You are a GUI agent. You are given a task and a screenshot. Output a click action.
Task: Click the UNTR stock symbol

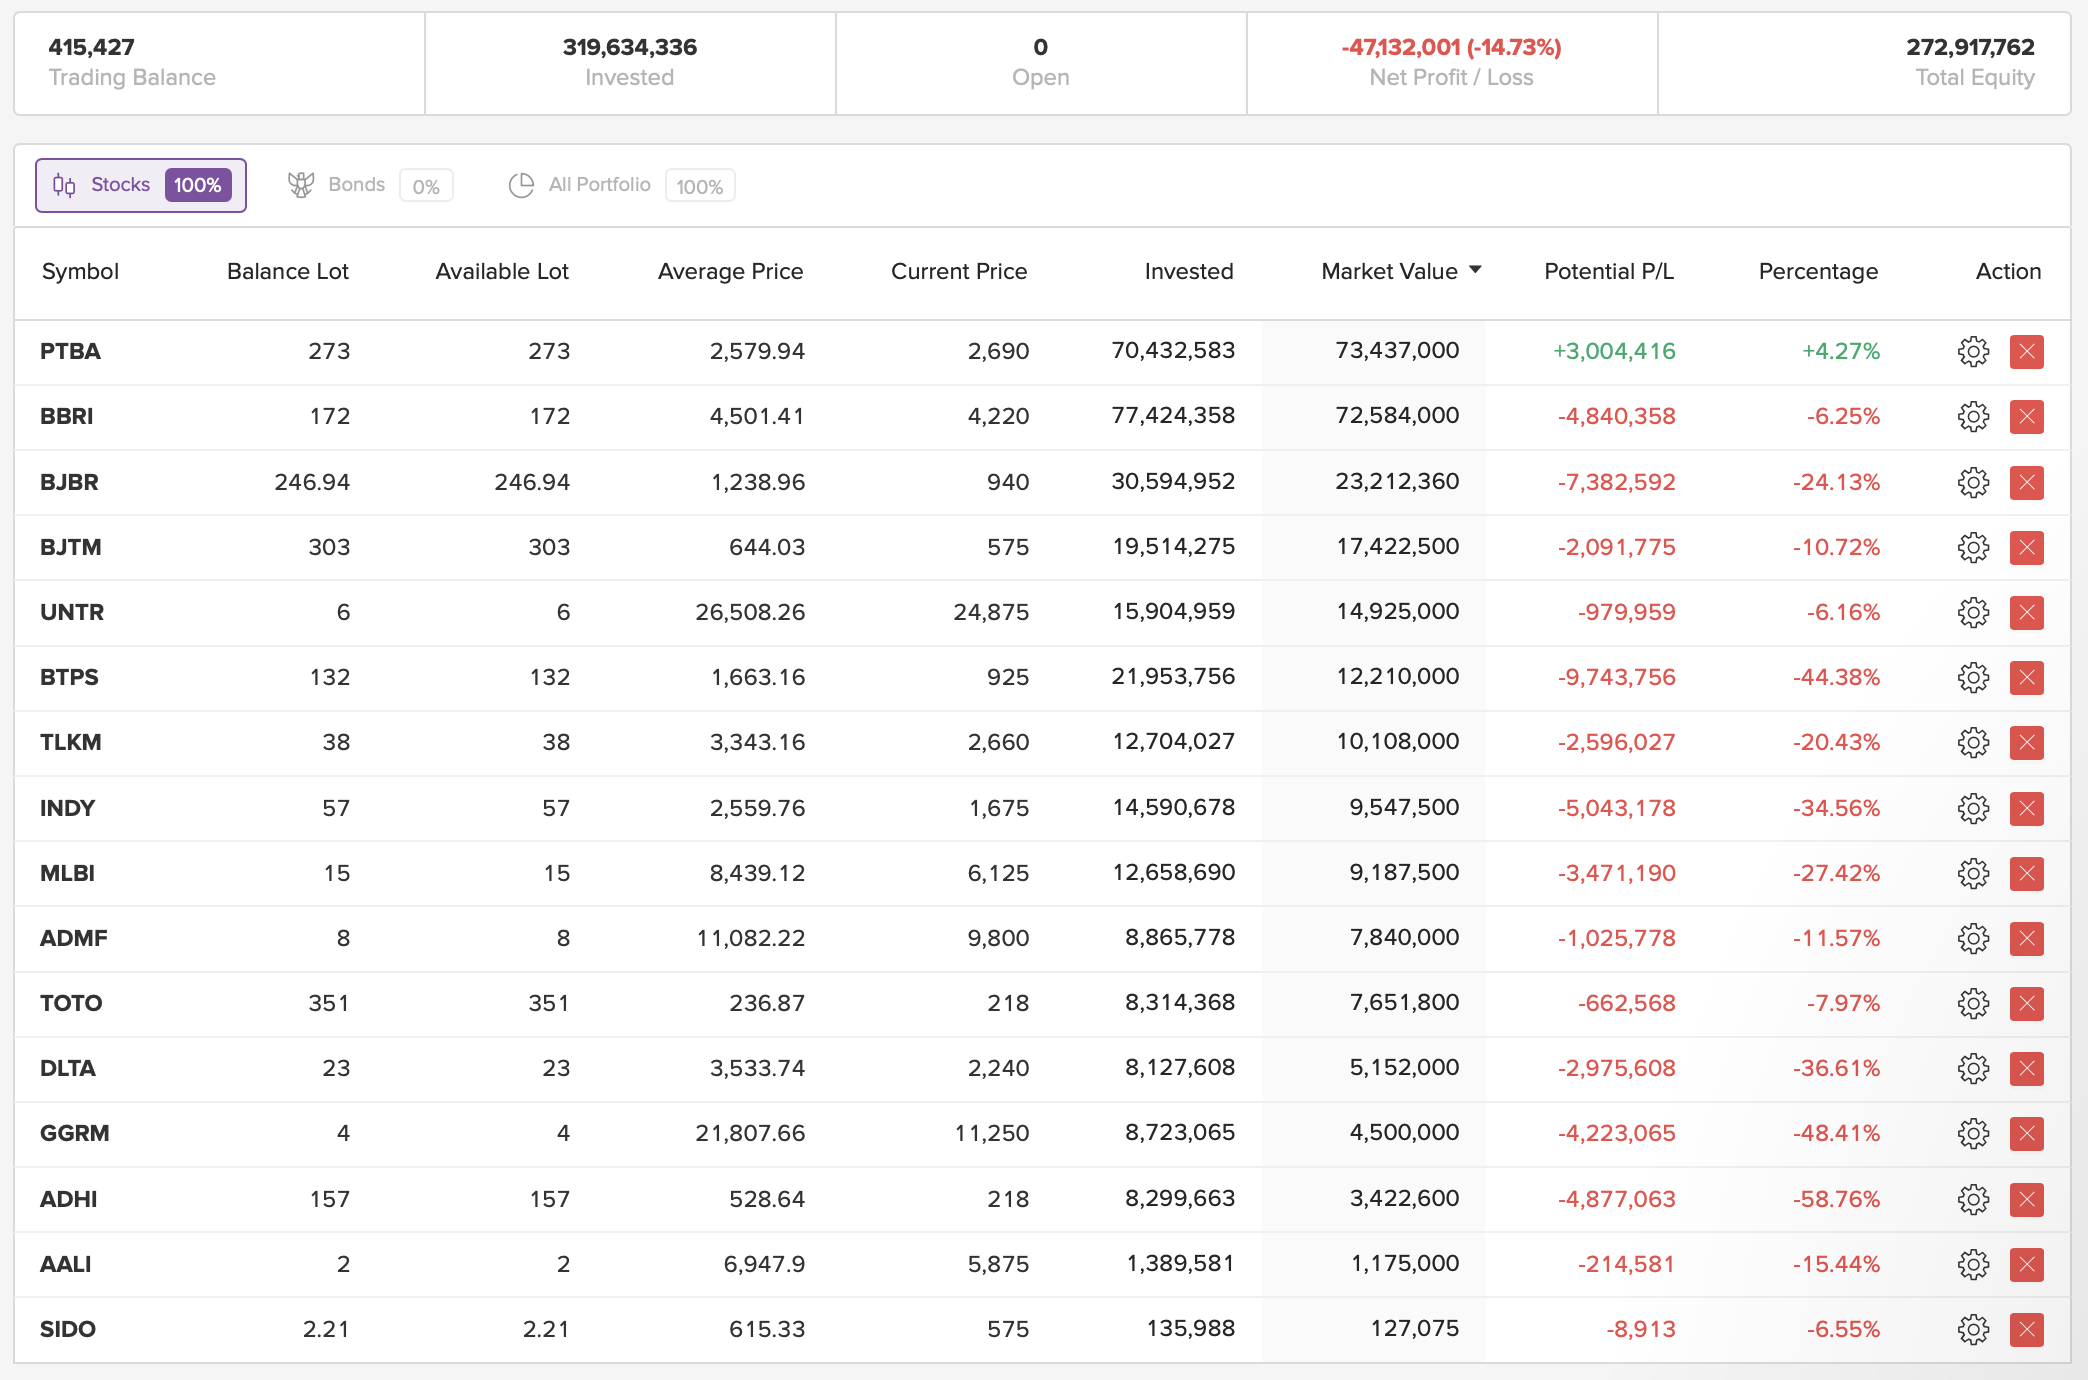(72, 612)
